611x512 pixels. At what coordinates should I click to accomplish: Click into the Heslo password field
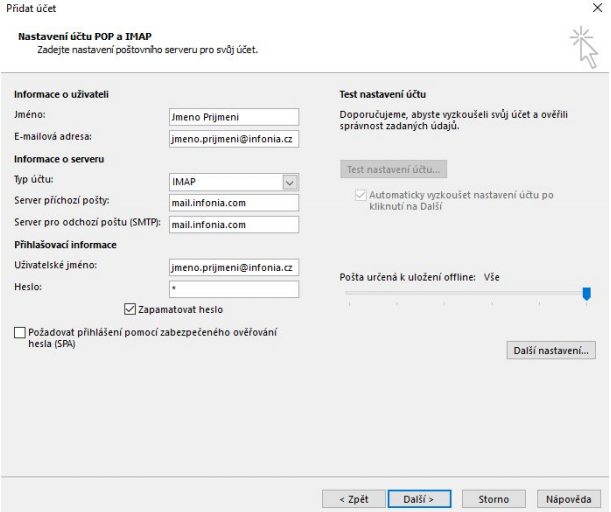[x=234, y=289]
